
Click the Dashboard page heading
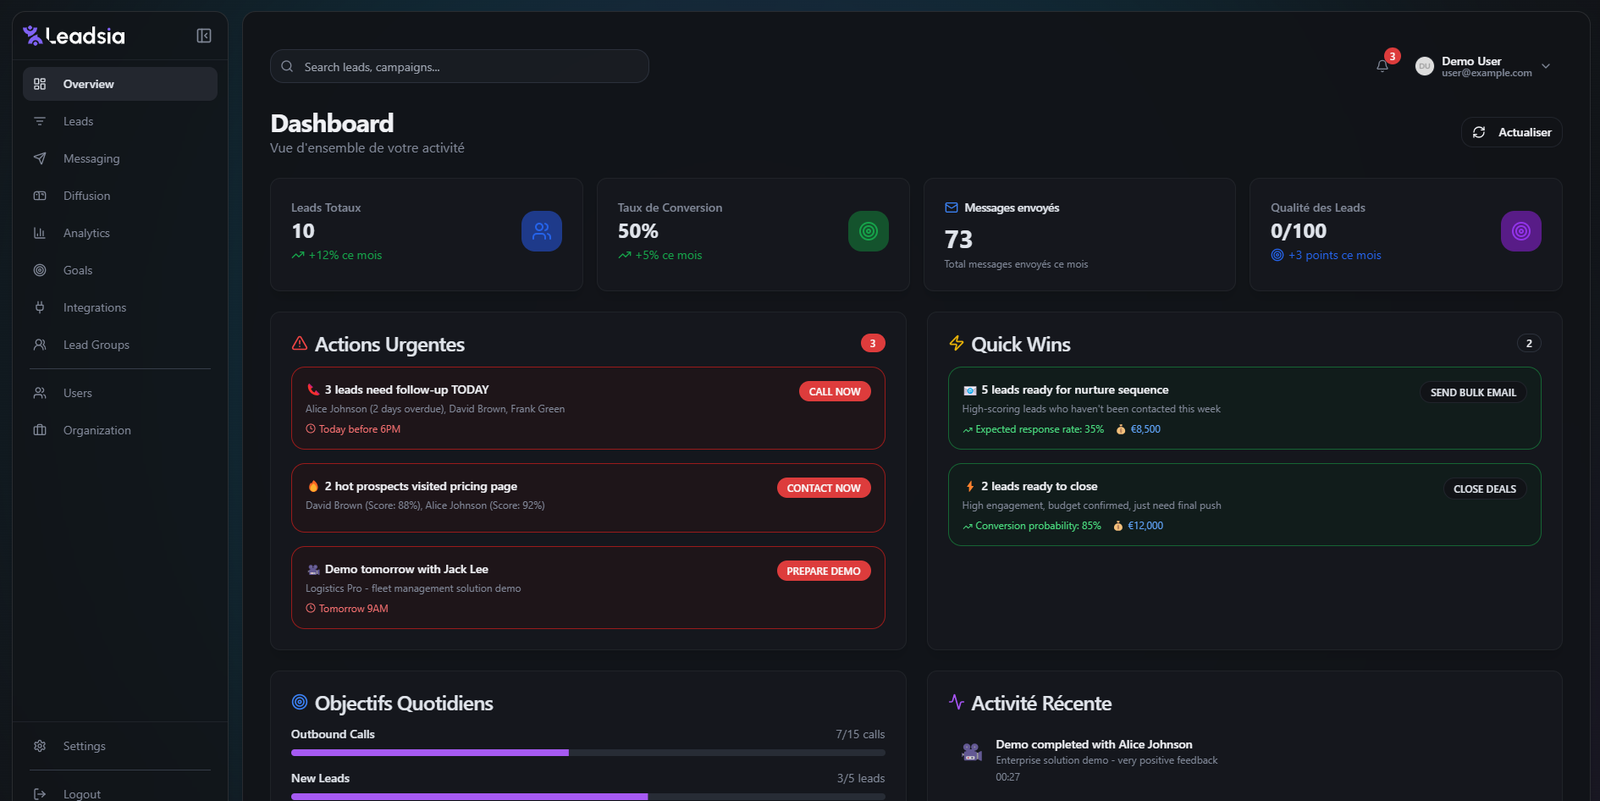tap(332, 123)
